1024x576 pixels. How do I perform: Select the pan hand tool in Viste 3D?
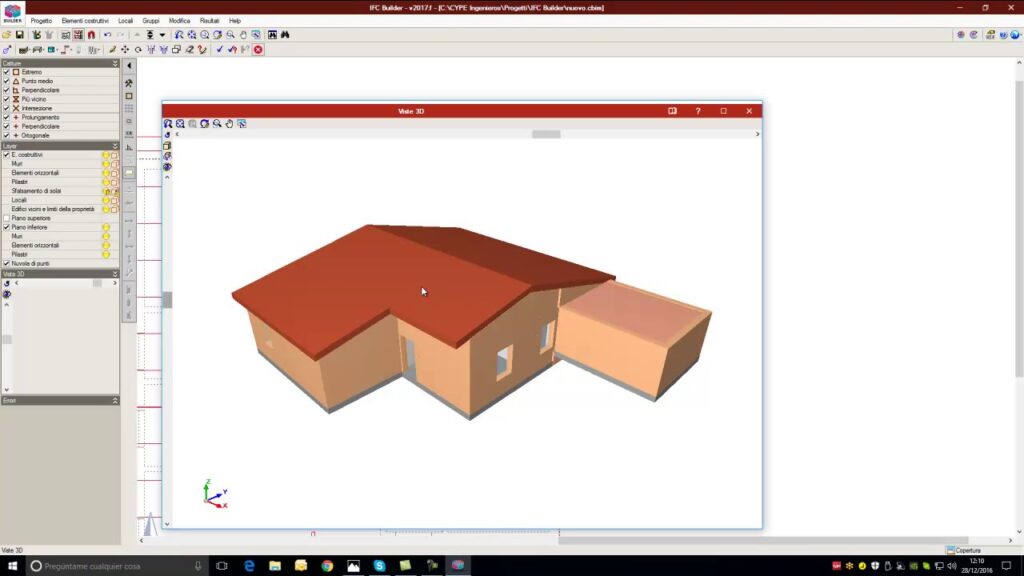click(x=229, y=124)
